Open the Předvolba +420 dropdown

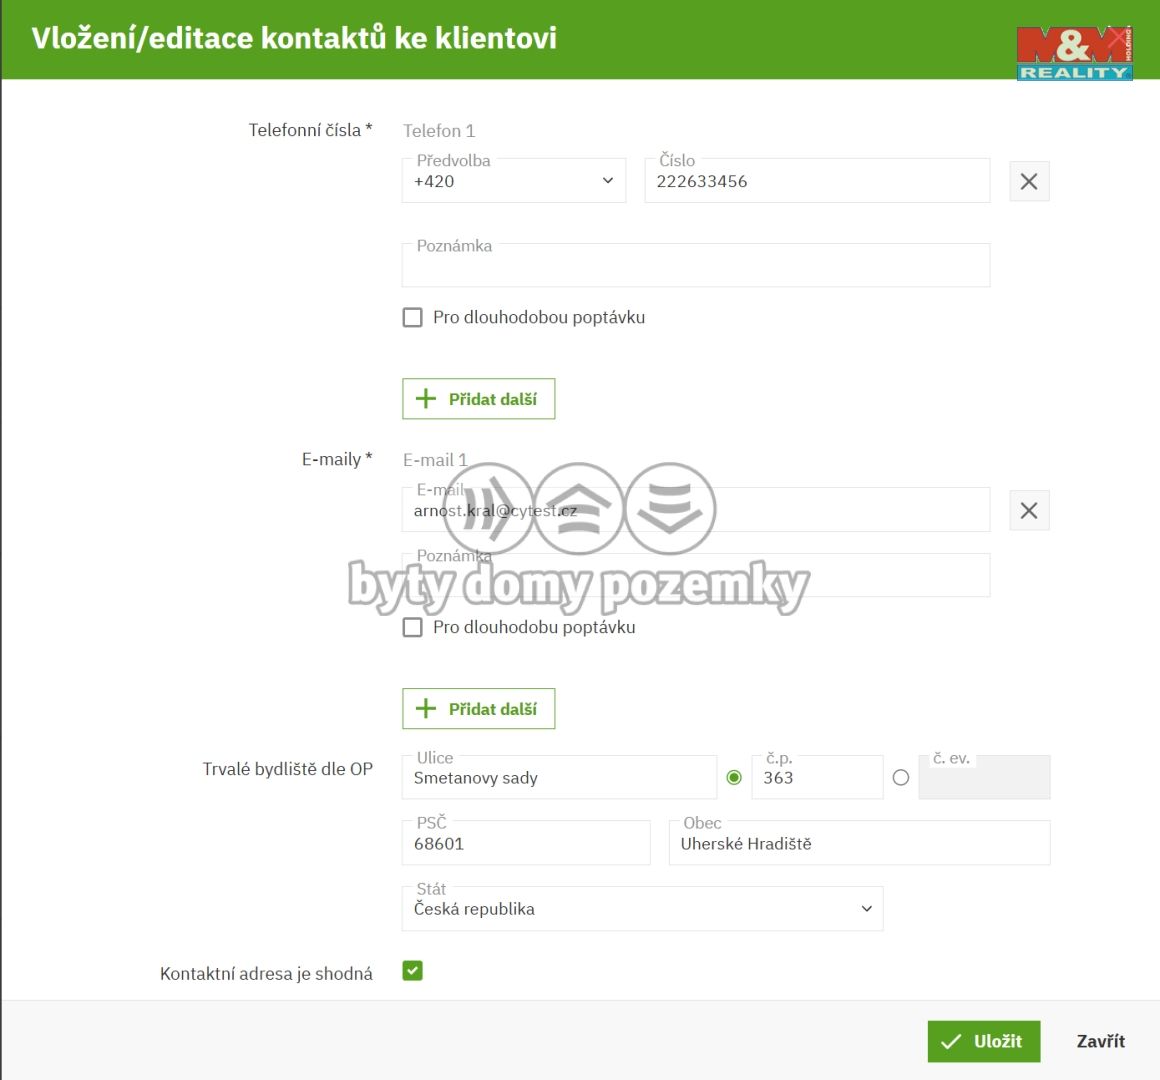[x=513, y=182]
